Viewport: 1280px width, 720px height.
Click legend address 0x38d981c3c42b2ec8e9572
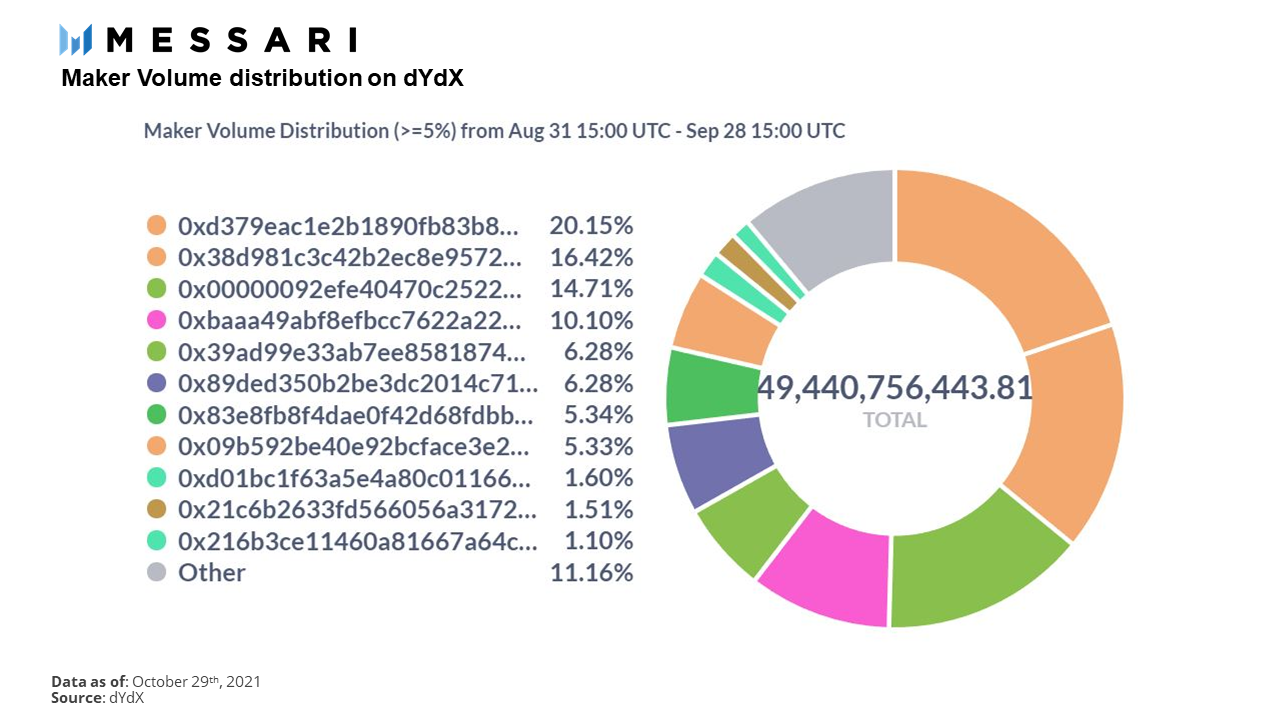(x=350, y=258)
